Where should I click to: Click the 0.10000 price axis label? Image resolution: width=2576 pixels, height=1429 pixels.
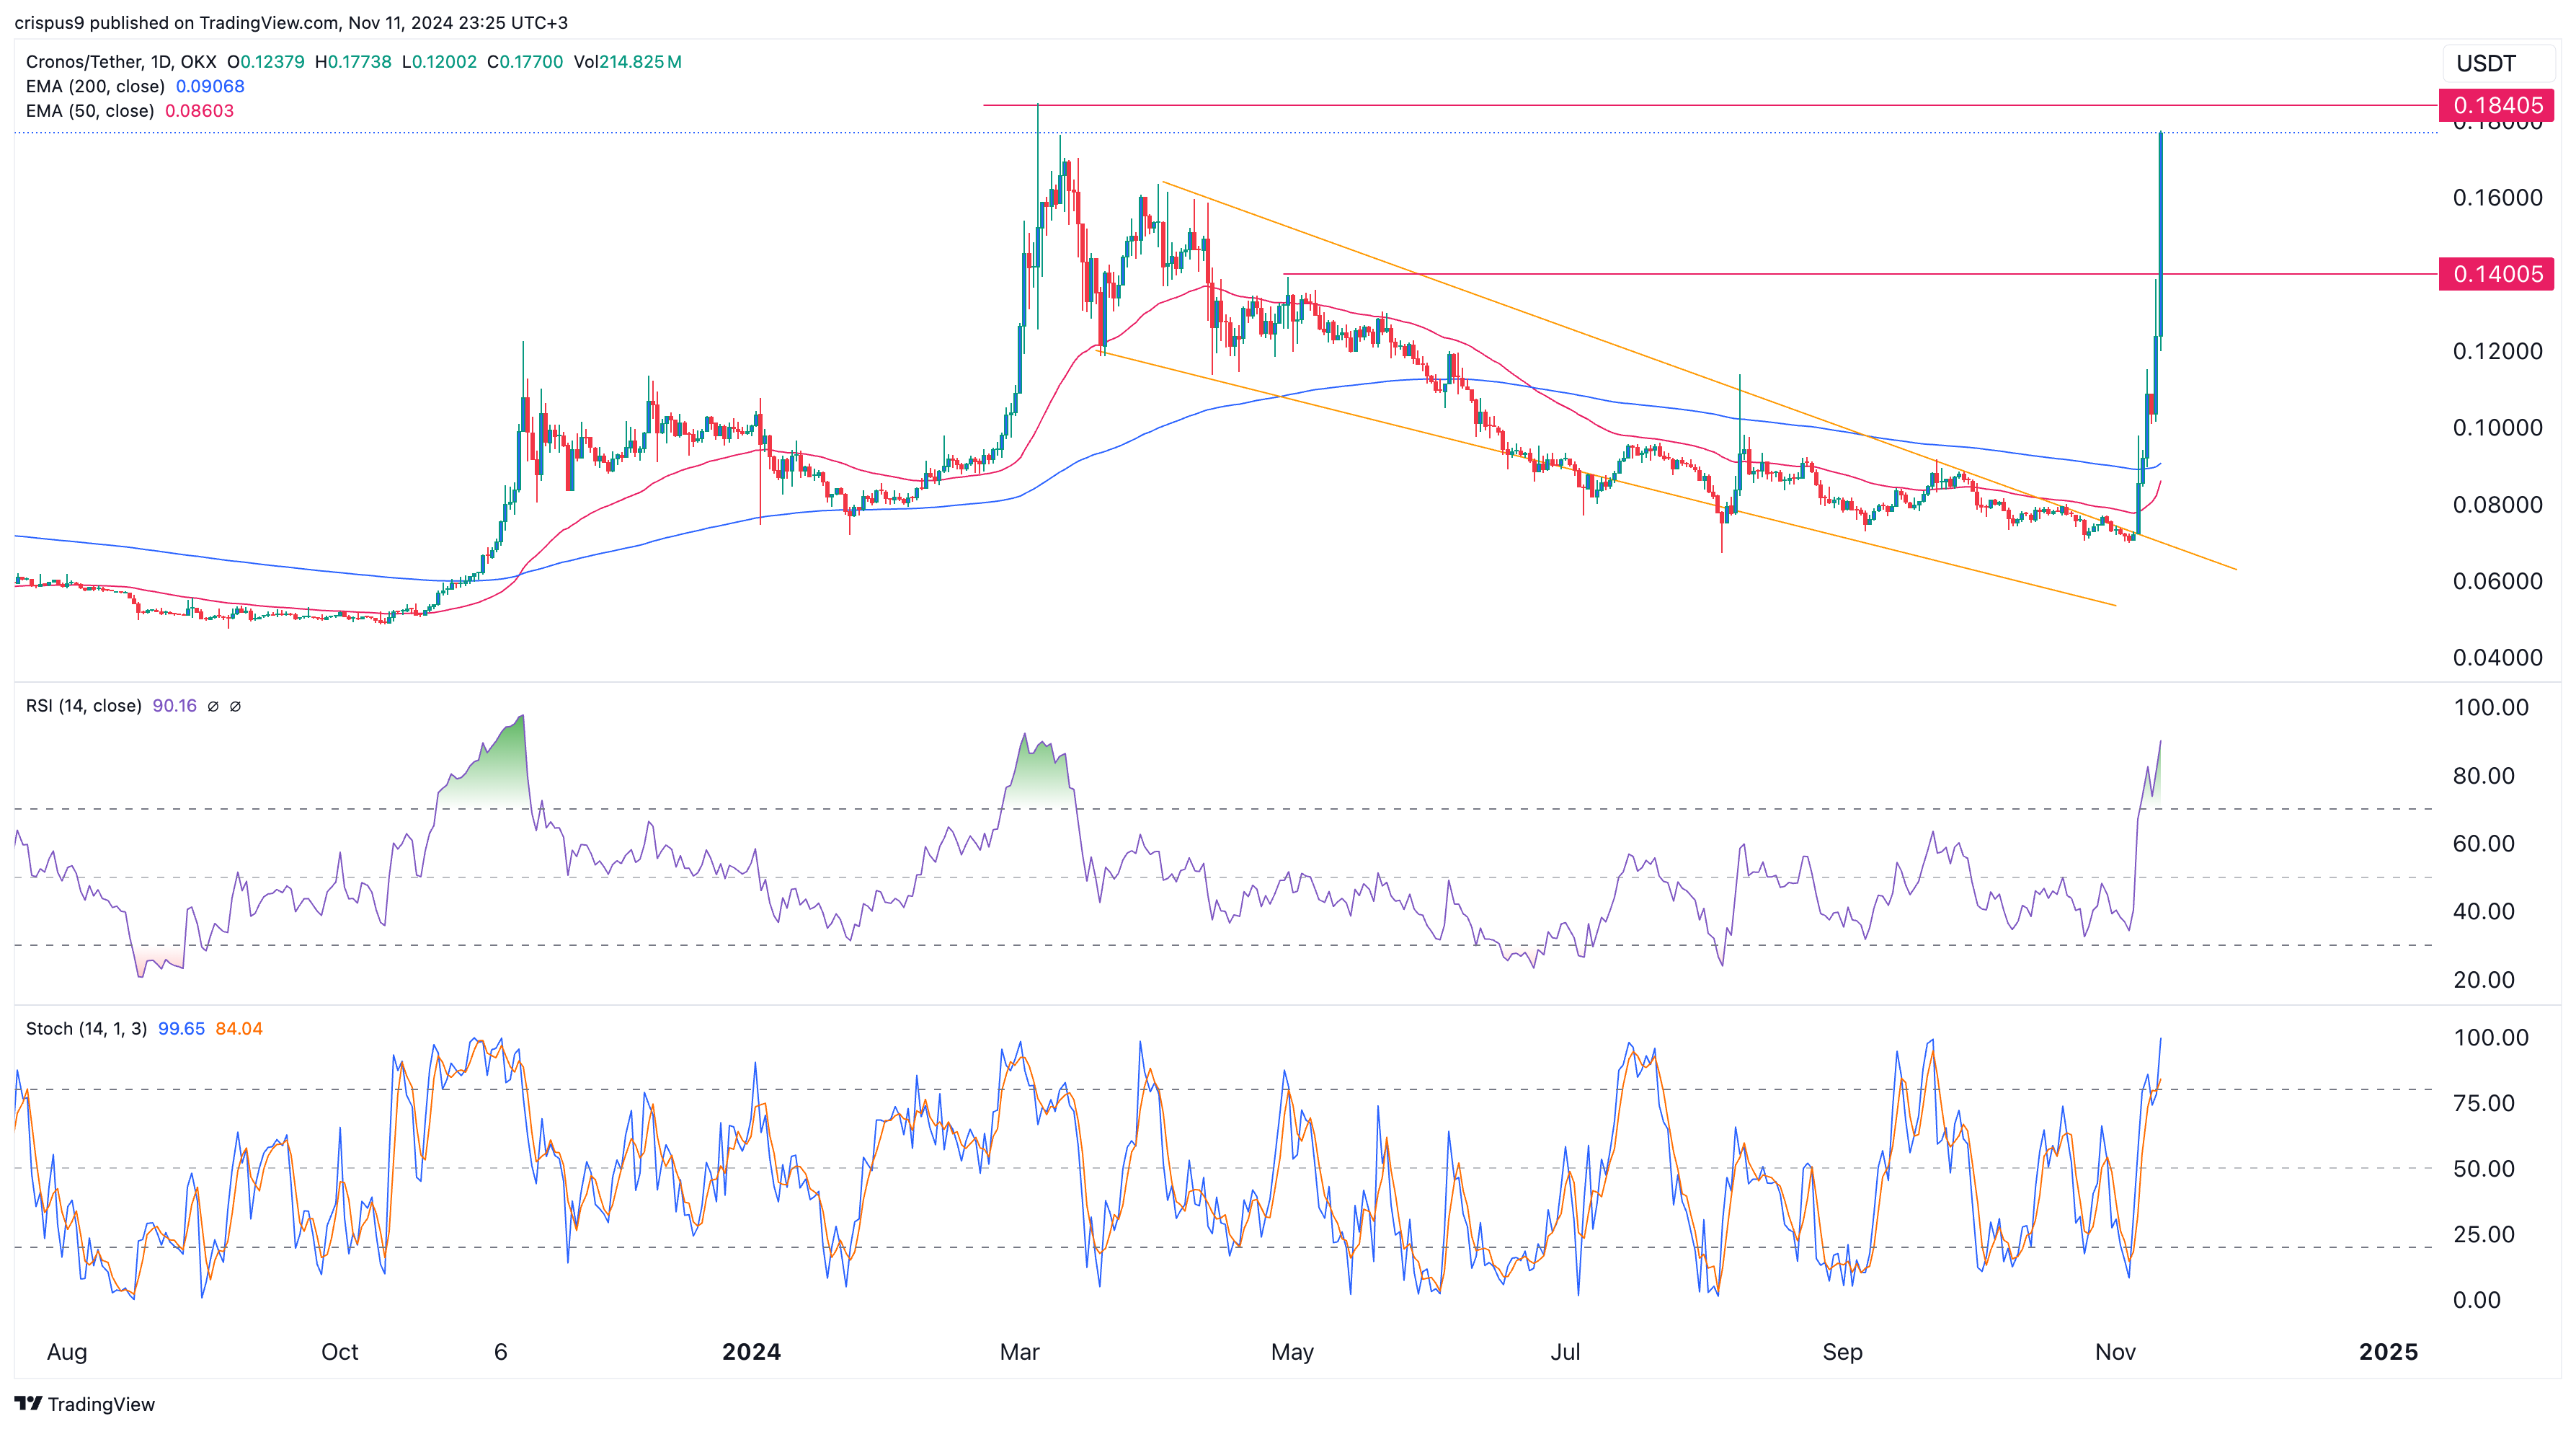[x=2497, y=428]
